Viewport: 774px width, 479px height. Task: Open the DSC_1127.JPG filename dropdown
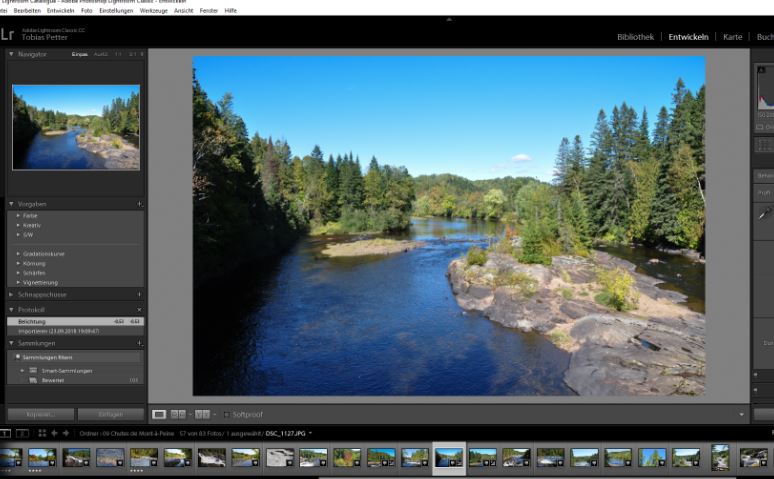point(310,434)
